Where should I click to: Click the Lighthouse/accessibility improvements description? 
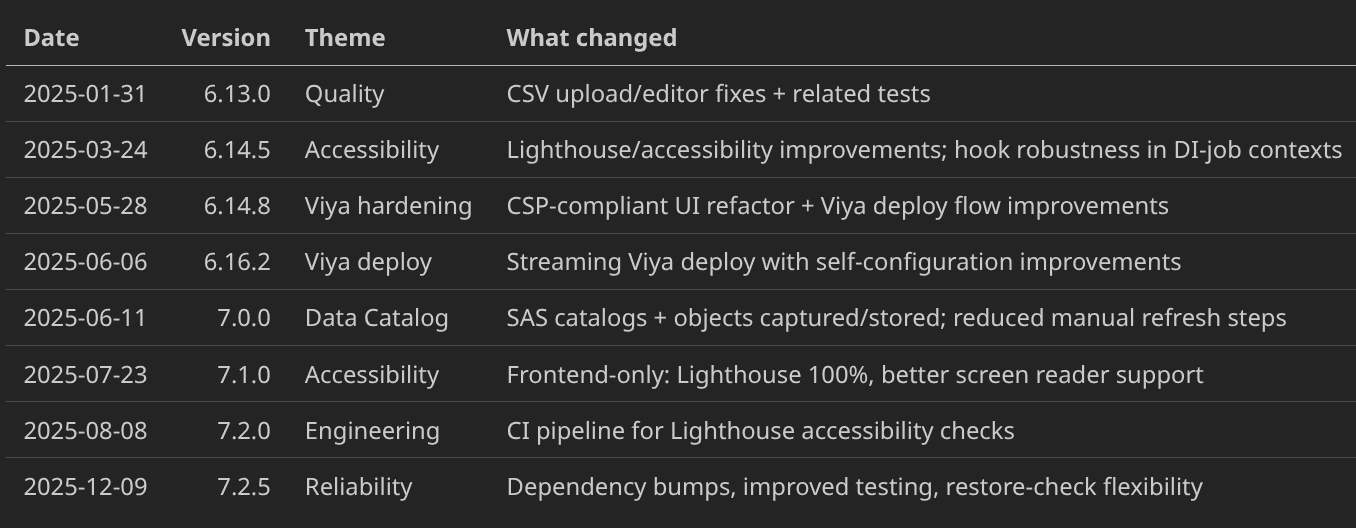923,150
